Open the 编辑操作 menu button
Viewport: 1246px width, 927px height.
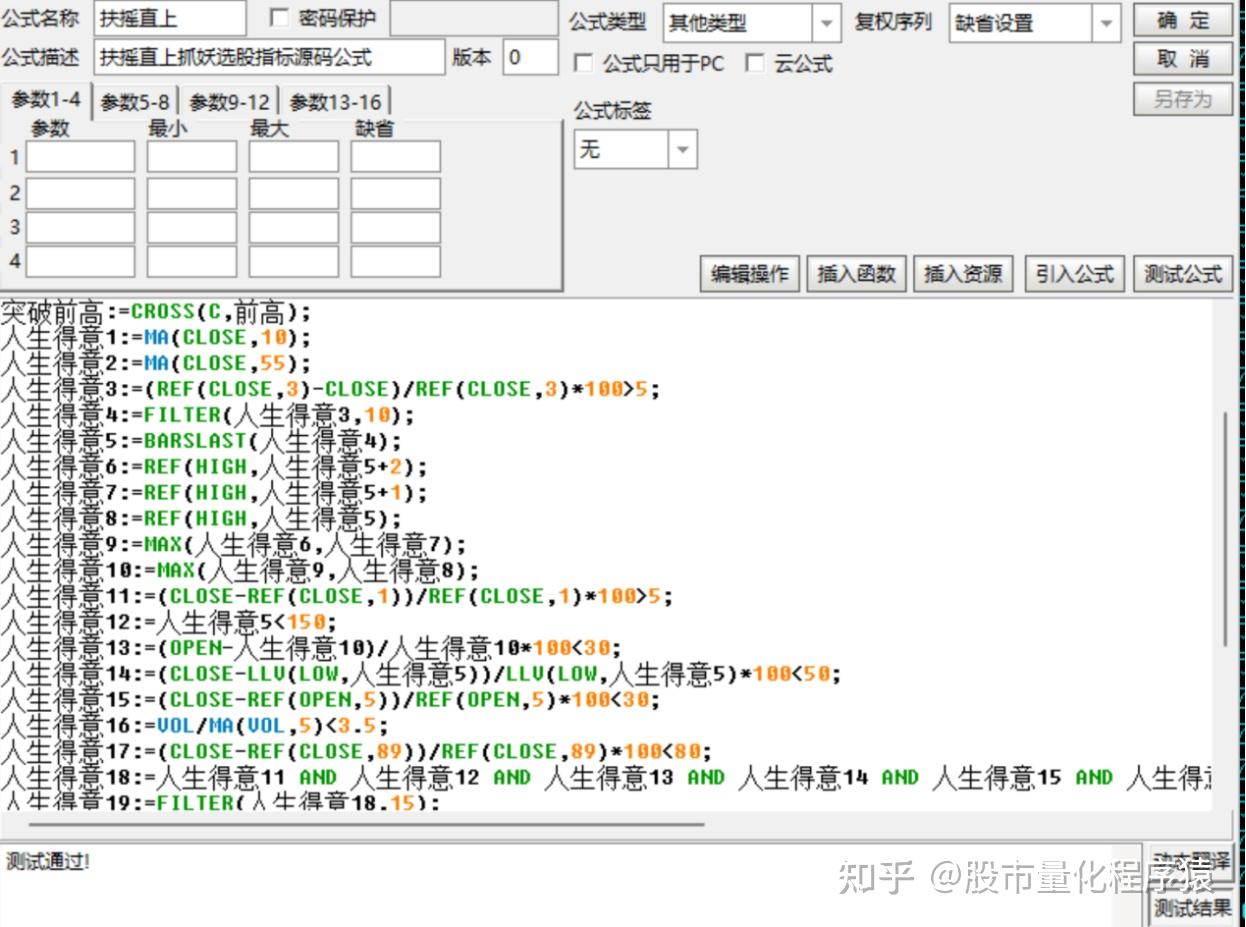coord(750,274)
